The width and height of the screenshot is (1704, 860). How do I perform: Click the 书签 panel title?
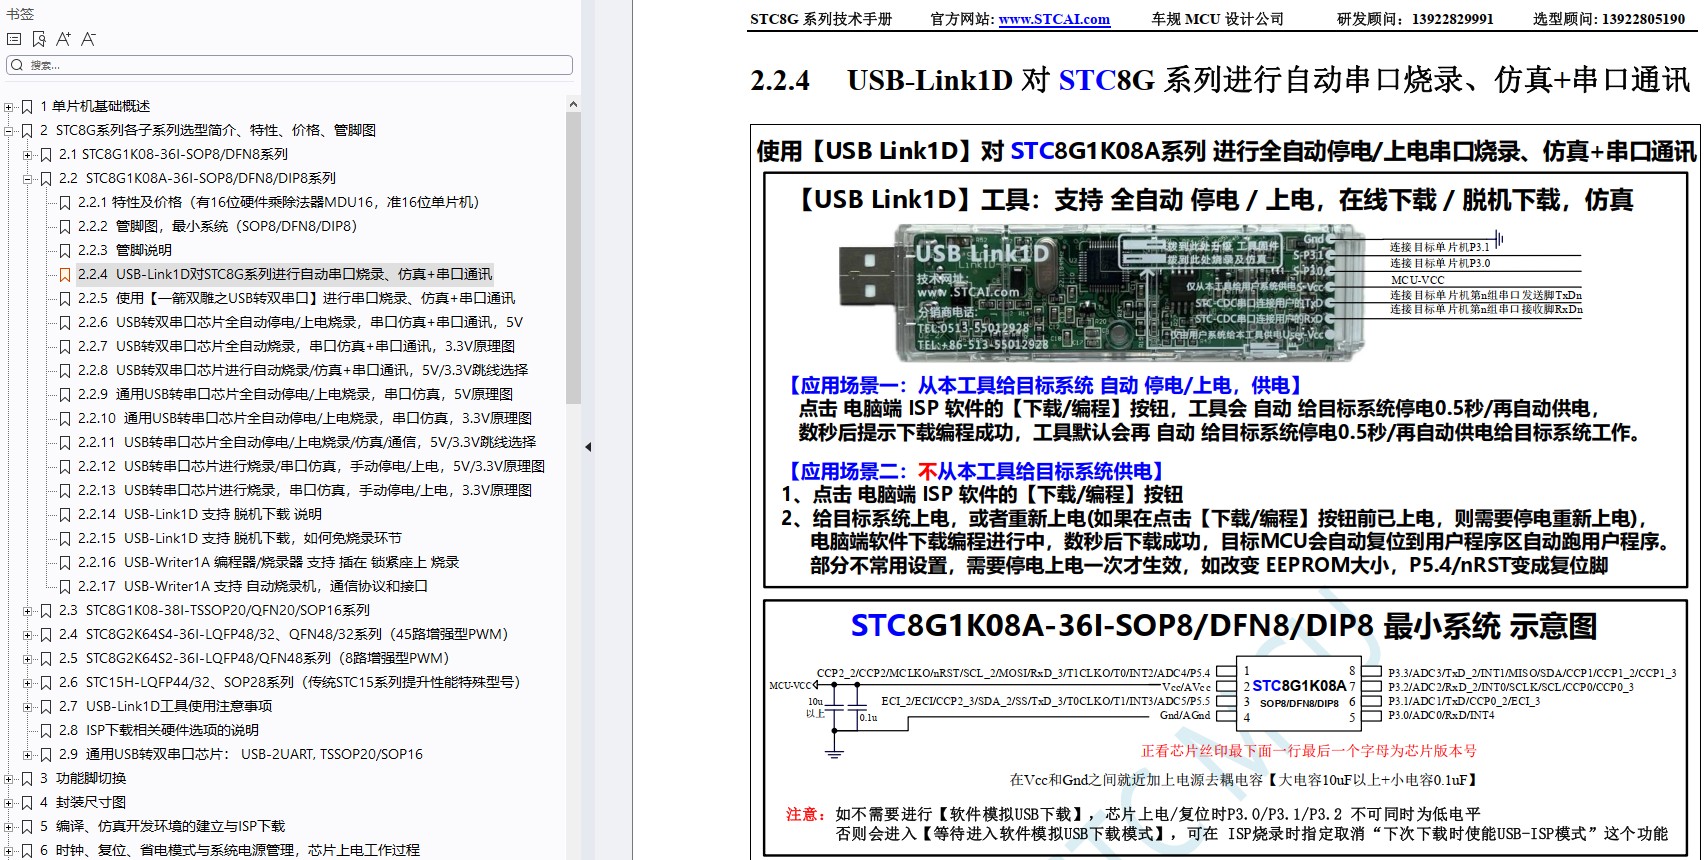click(20, 14)
